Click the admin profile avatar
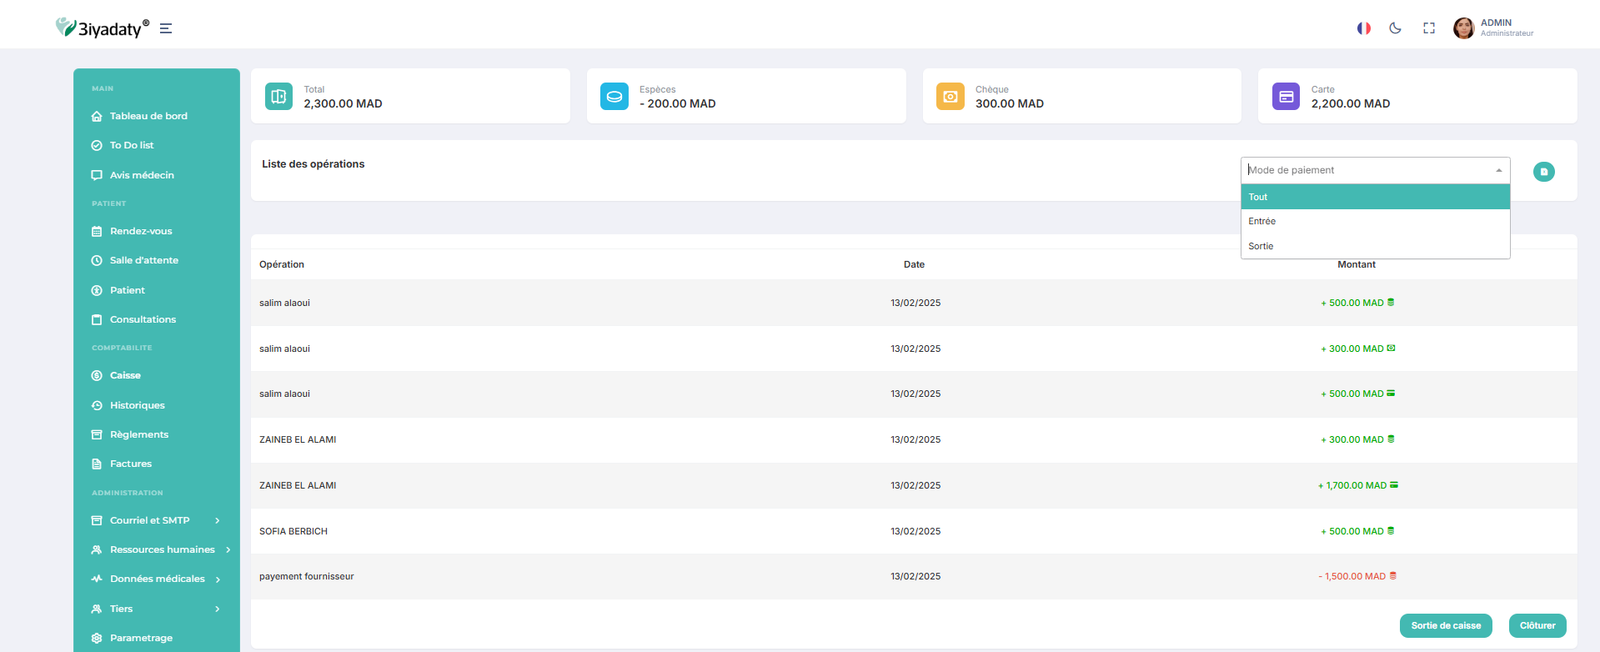1600x652 pixels. pos(1463,28)
